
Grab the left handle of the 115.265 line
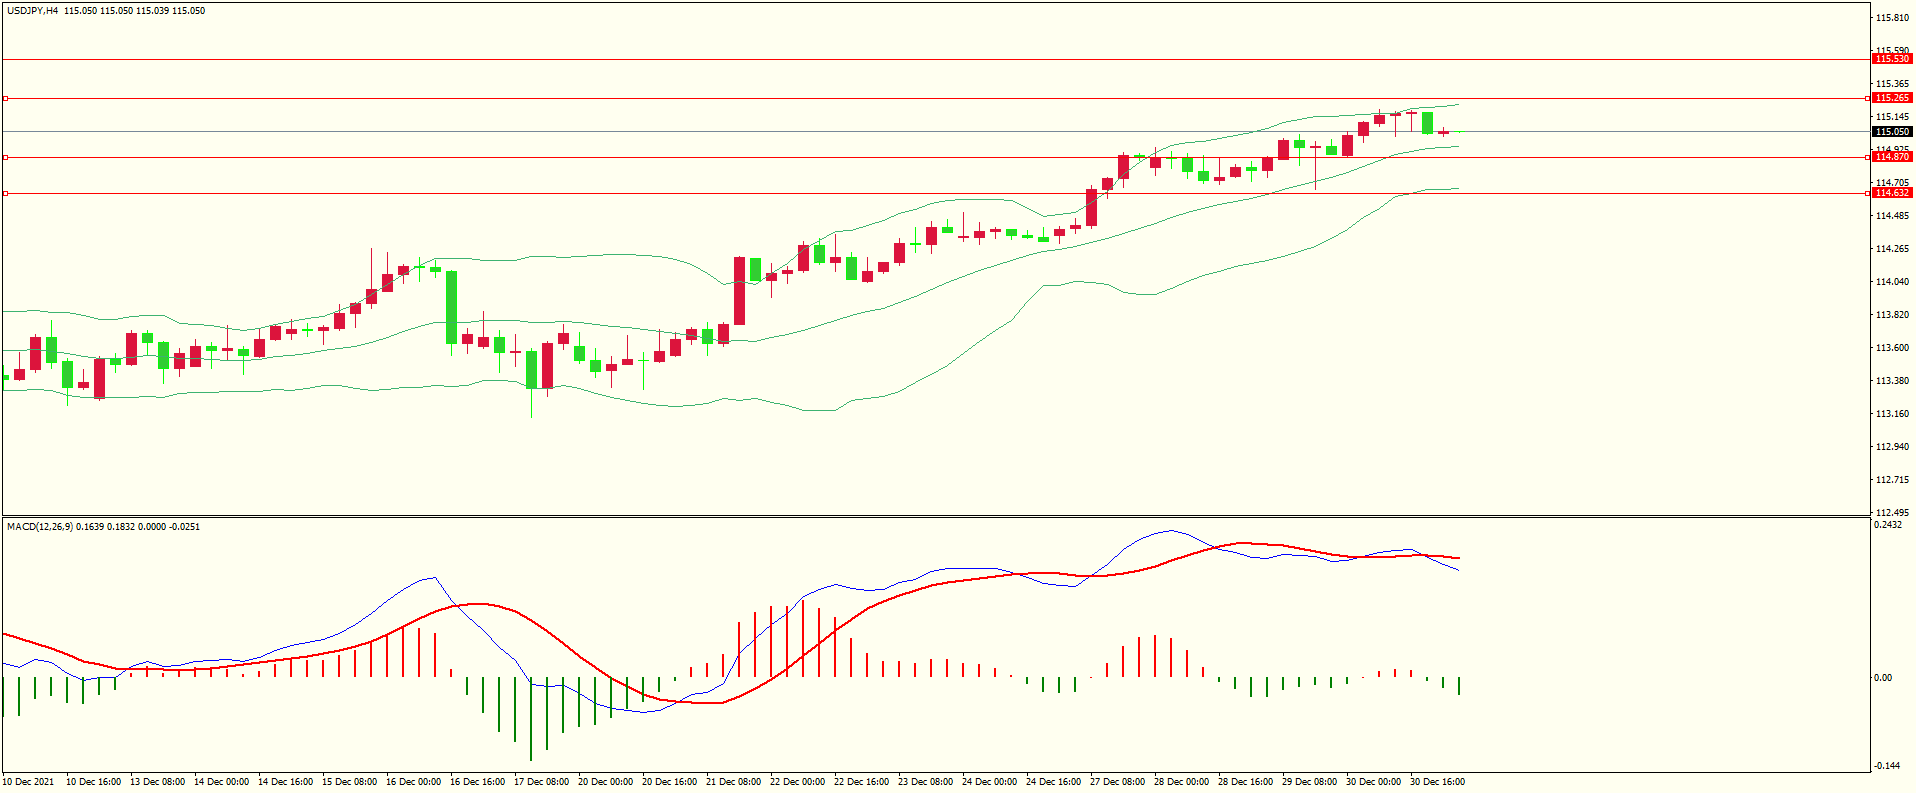[6, 98]
